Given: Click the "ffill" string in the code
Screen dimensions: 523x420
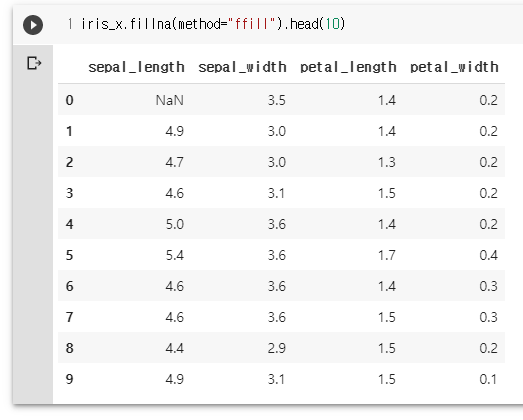Looking at the screenshot, I should coord(251,24).
